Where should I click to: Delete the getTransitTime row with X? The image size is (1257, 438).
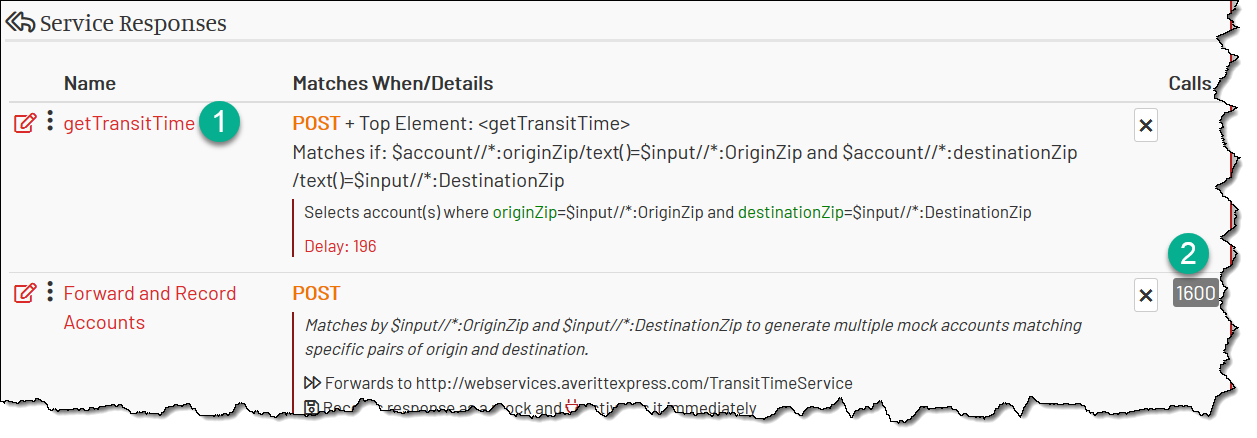point(1146,126)
